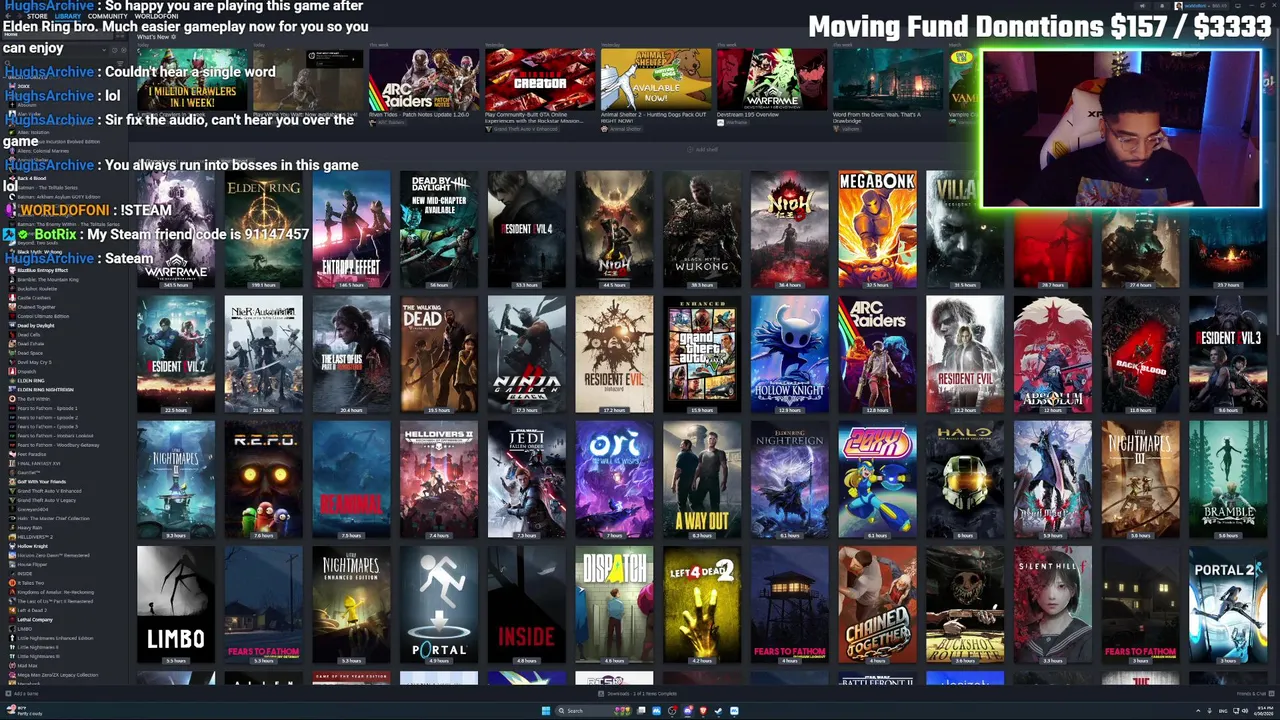Open the Animal Shelter Available Now tile
The image size is (1280, 720).
(x=656, y=80)
